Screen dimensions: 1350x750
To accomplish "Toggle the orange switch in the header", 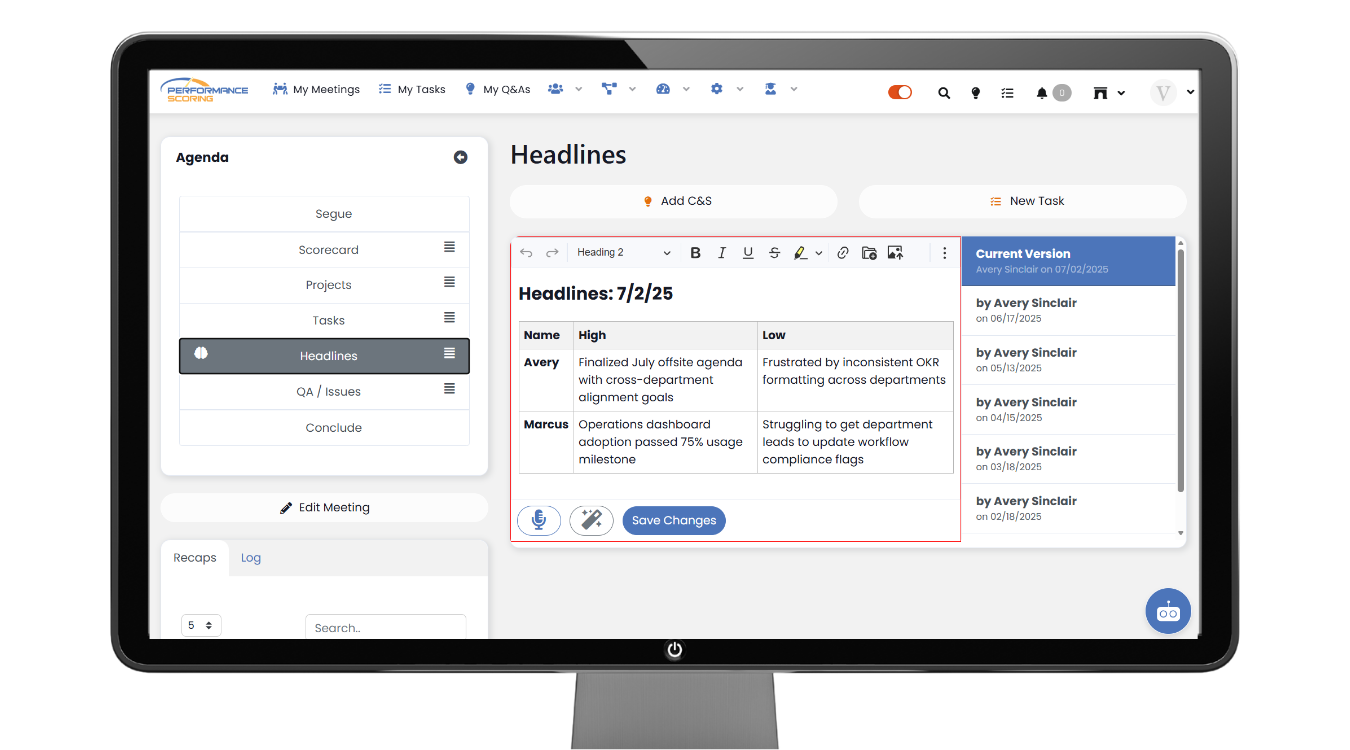I will pos(900,92).
